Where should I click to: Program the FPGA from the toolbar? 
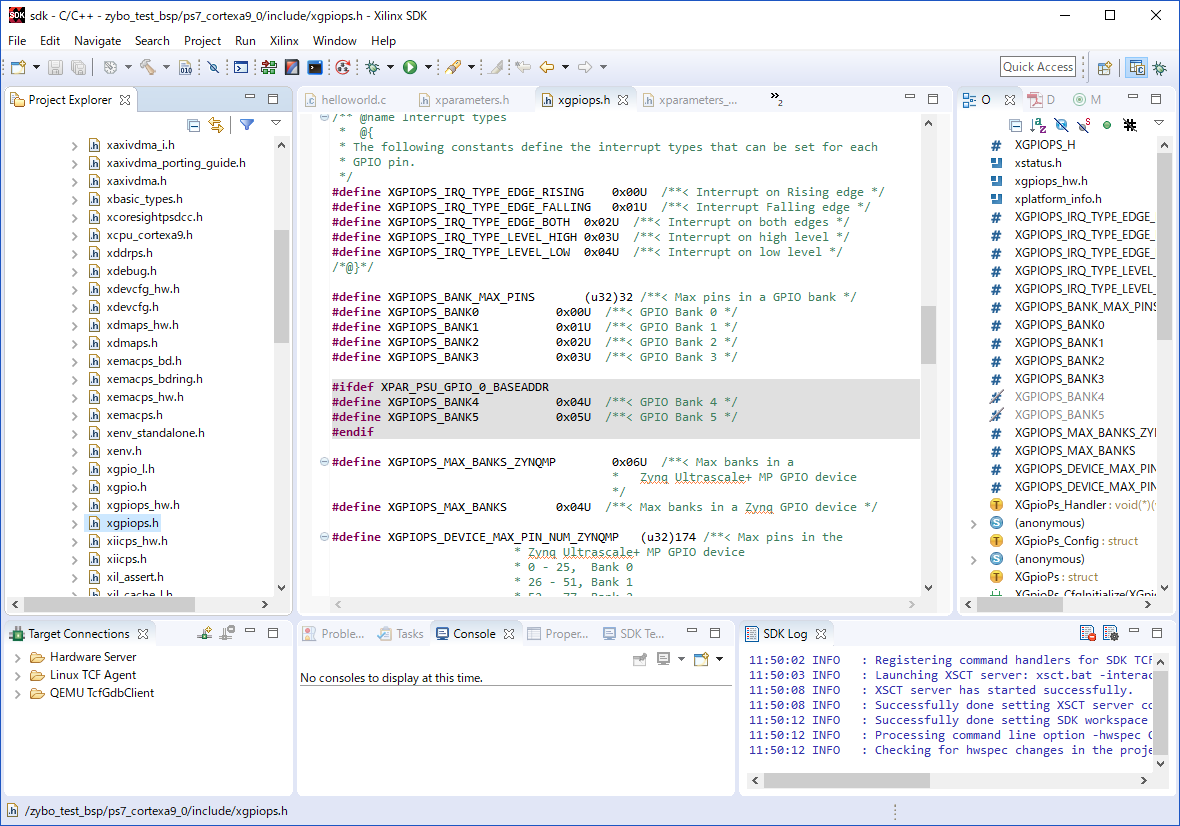pyautogui.click(x=268, y=67)
